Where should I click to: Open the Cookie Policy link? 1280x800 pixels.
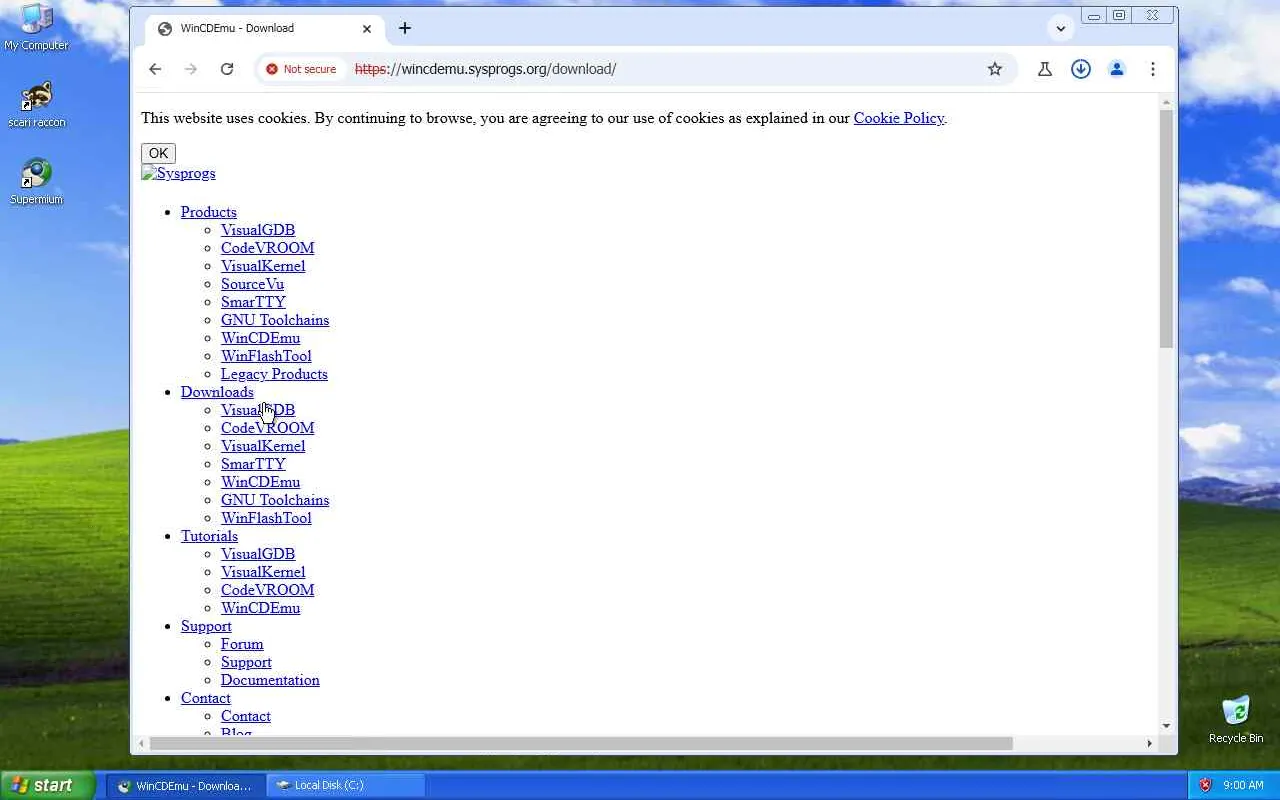tap(899, 118)
